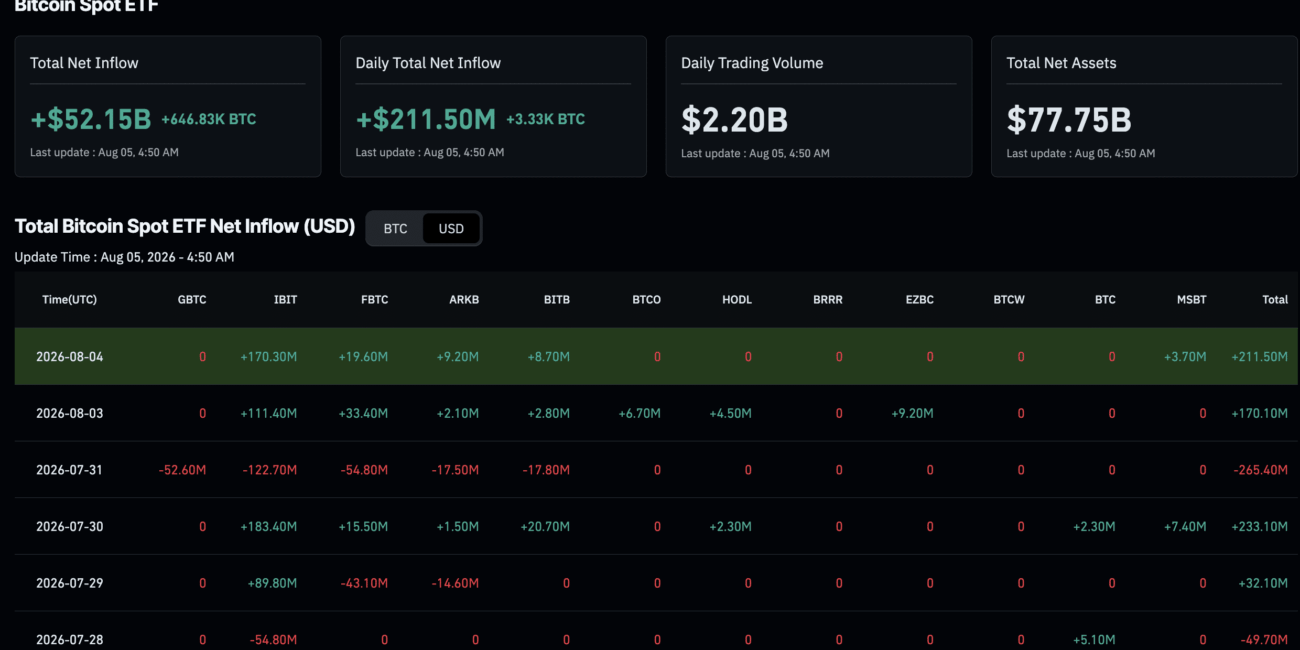Sort by Time(UTC) column header
The height and width of the screenshot is (650, 1300).
[69, 300]
